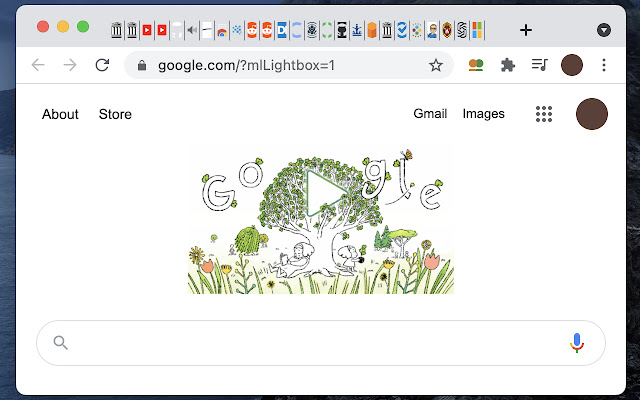Open the Google apps grid
Viewport: 640px width, 400px height.
coord(544,114)
